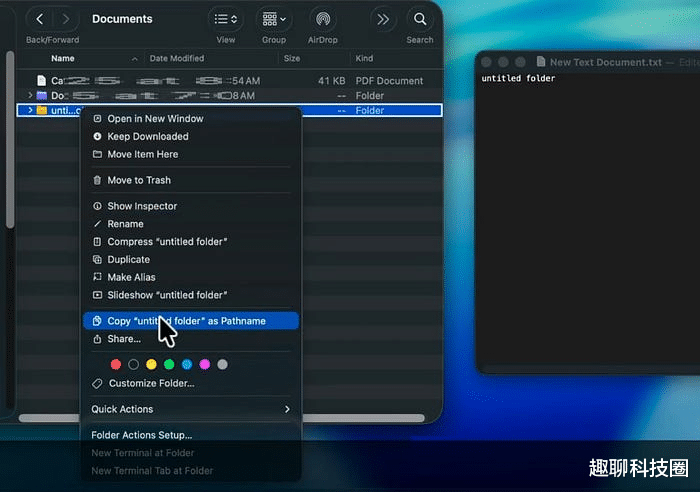Image resolution: width=700 pixels, height=492 pixels.
Task: Click the toolbar overflow double-chevron icon
Action: 382,19
